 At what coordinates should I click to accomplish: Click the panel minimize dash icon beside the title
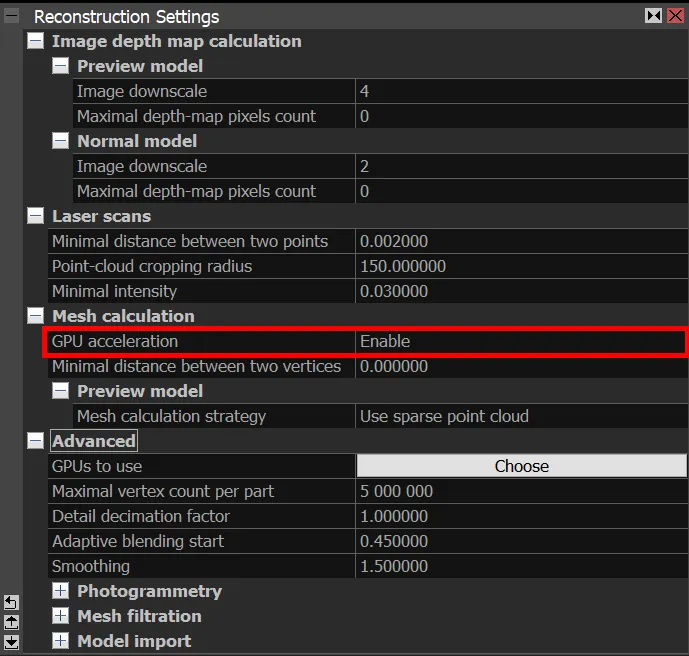tap(11, 16)
